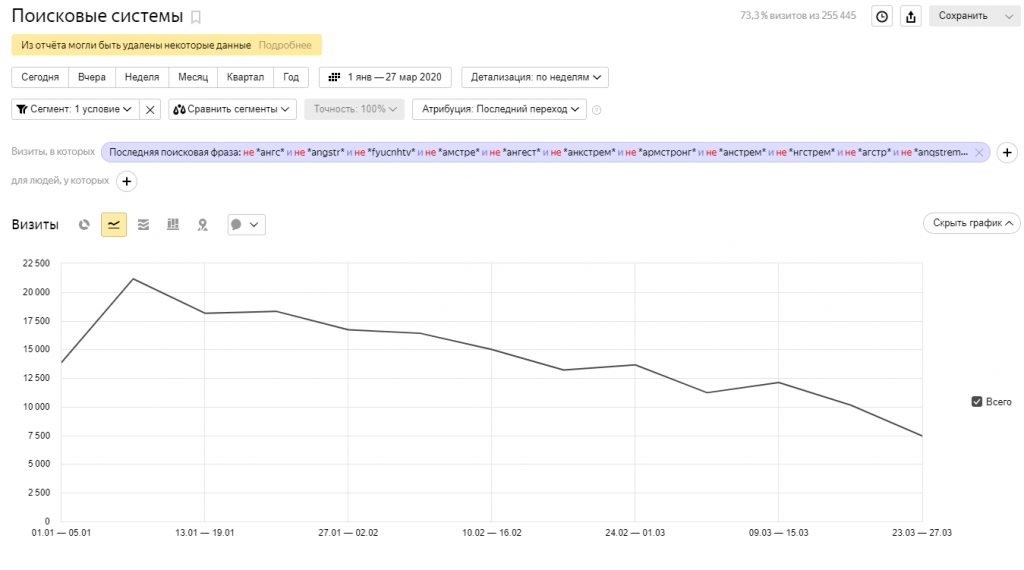Click the export/share report icon
This screenshot has height=570, width=1024.
coord(910,16)
